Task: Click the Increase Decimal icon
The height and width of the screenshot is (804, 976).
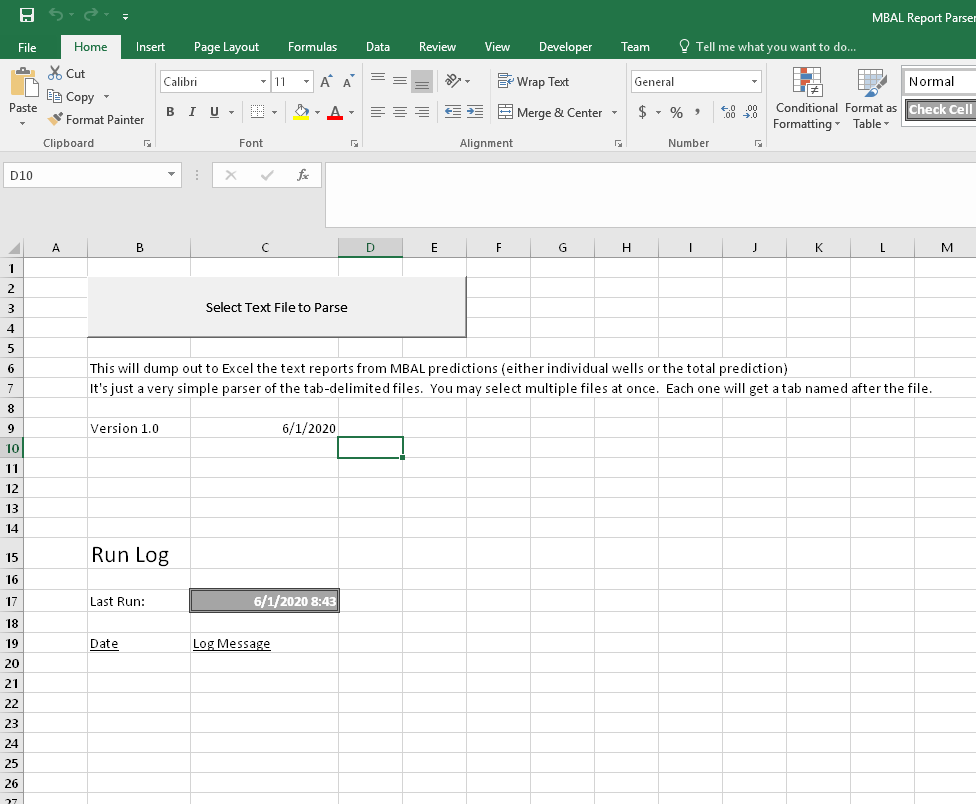Action: pyautogui.click(x=727, y=113)
